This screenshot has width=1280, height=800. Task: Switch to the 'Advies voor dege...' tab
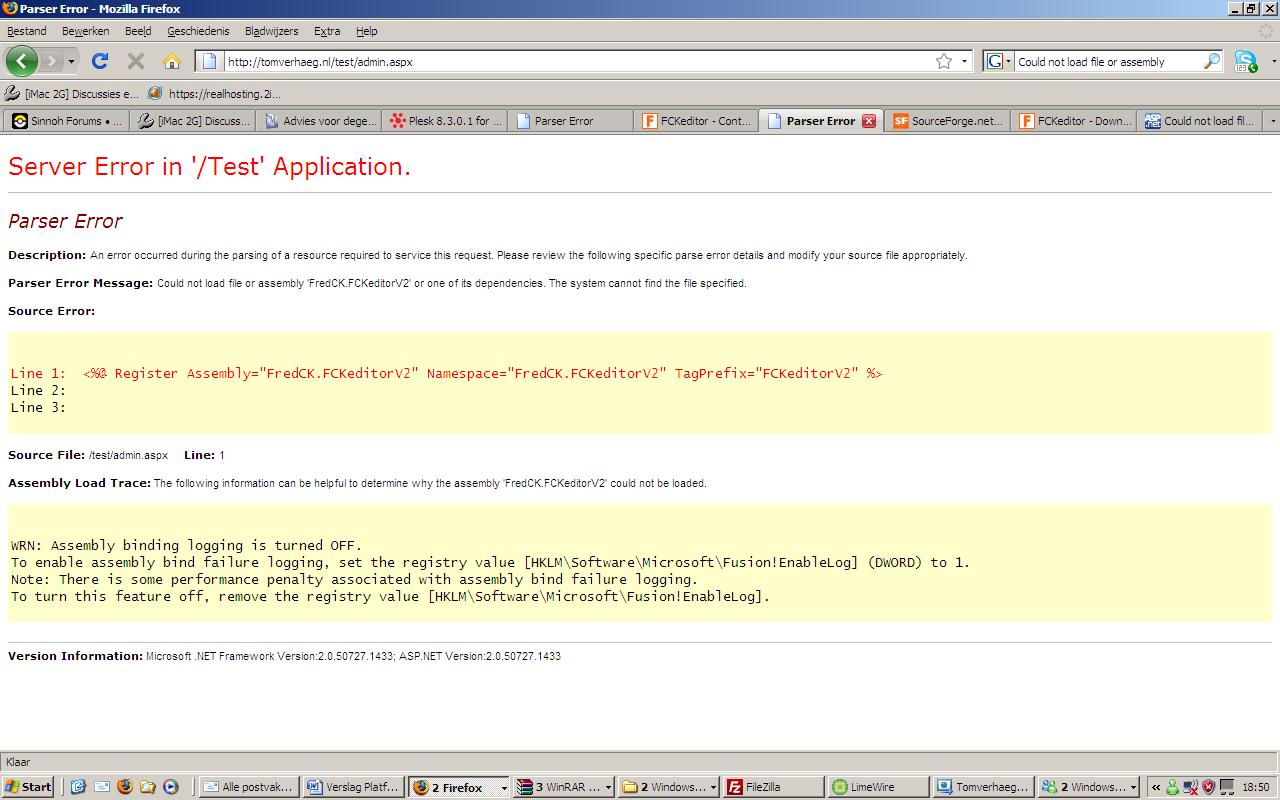click(319, 121)
